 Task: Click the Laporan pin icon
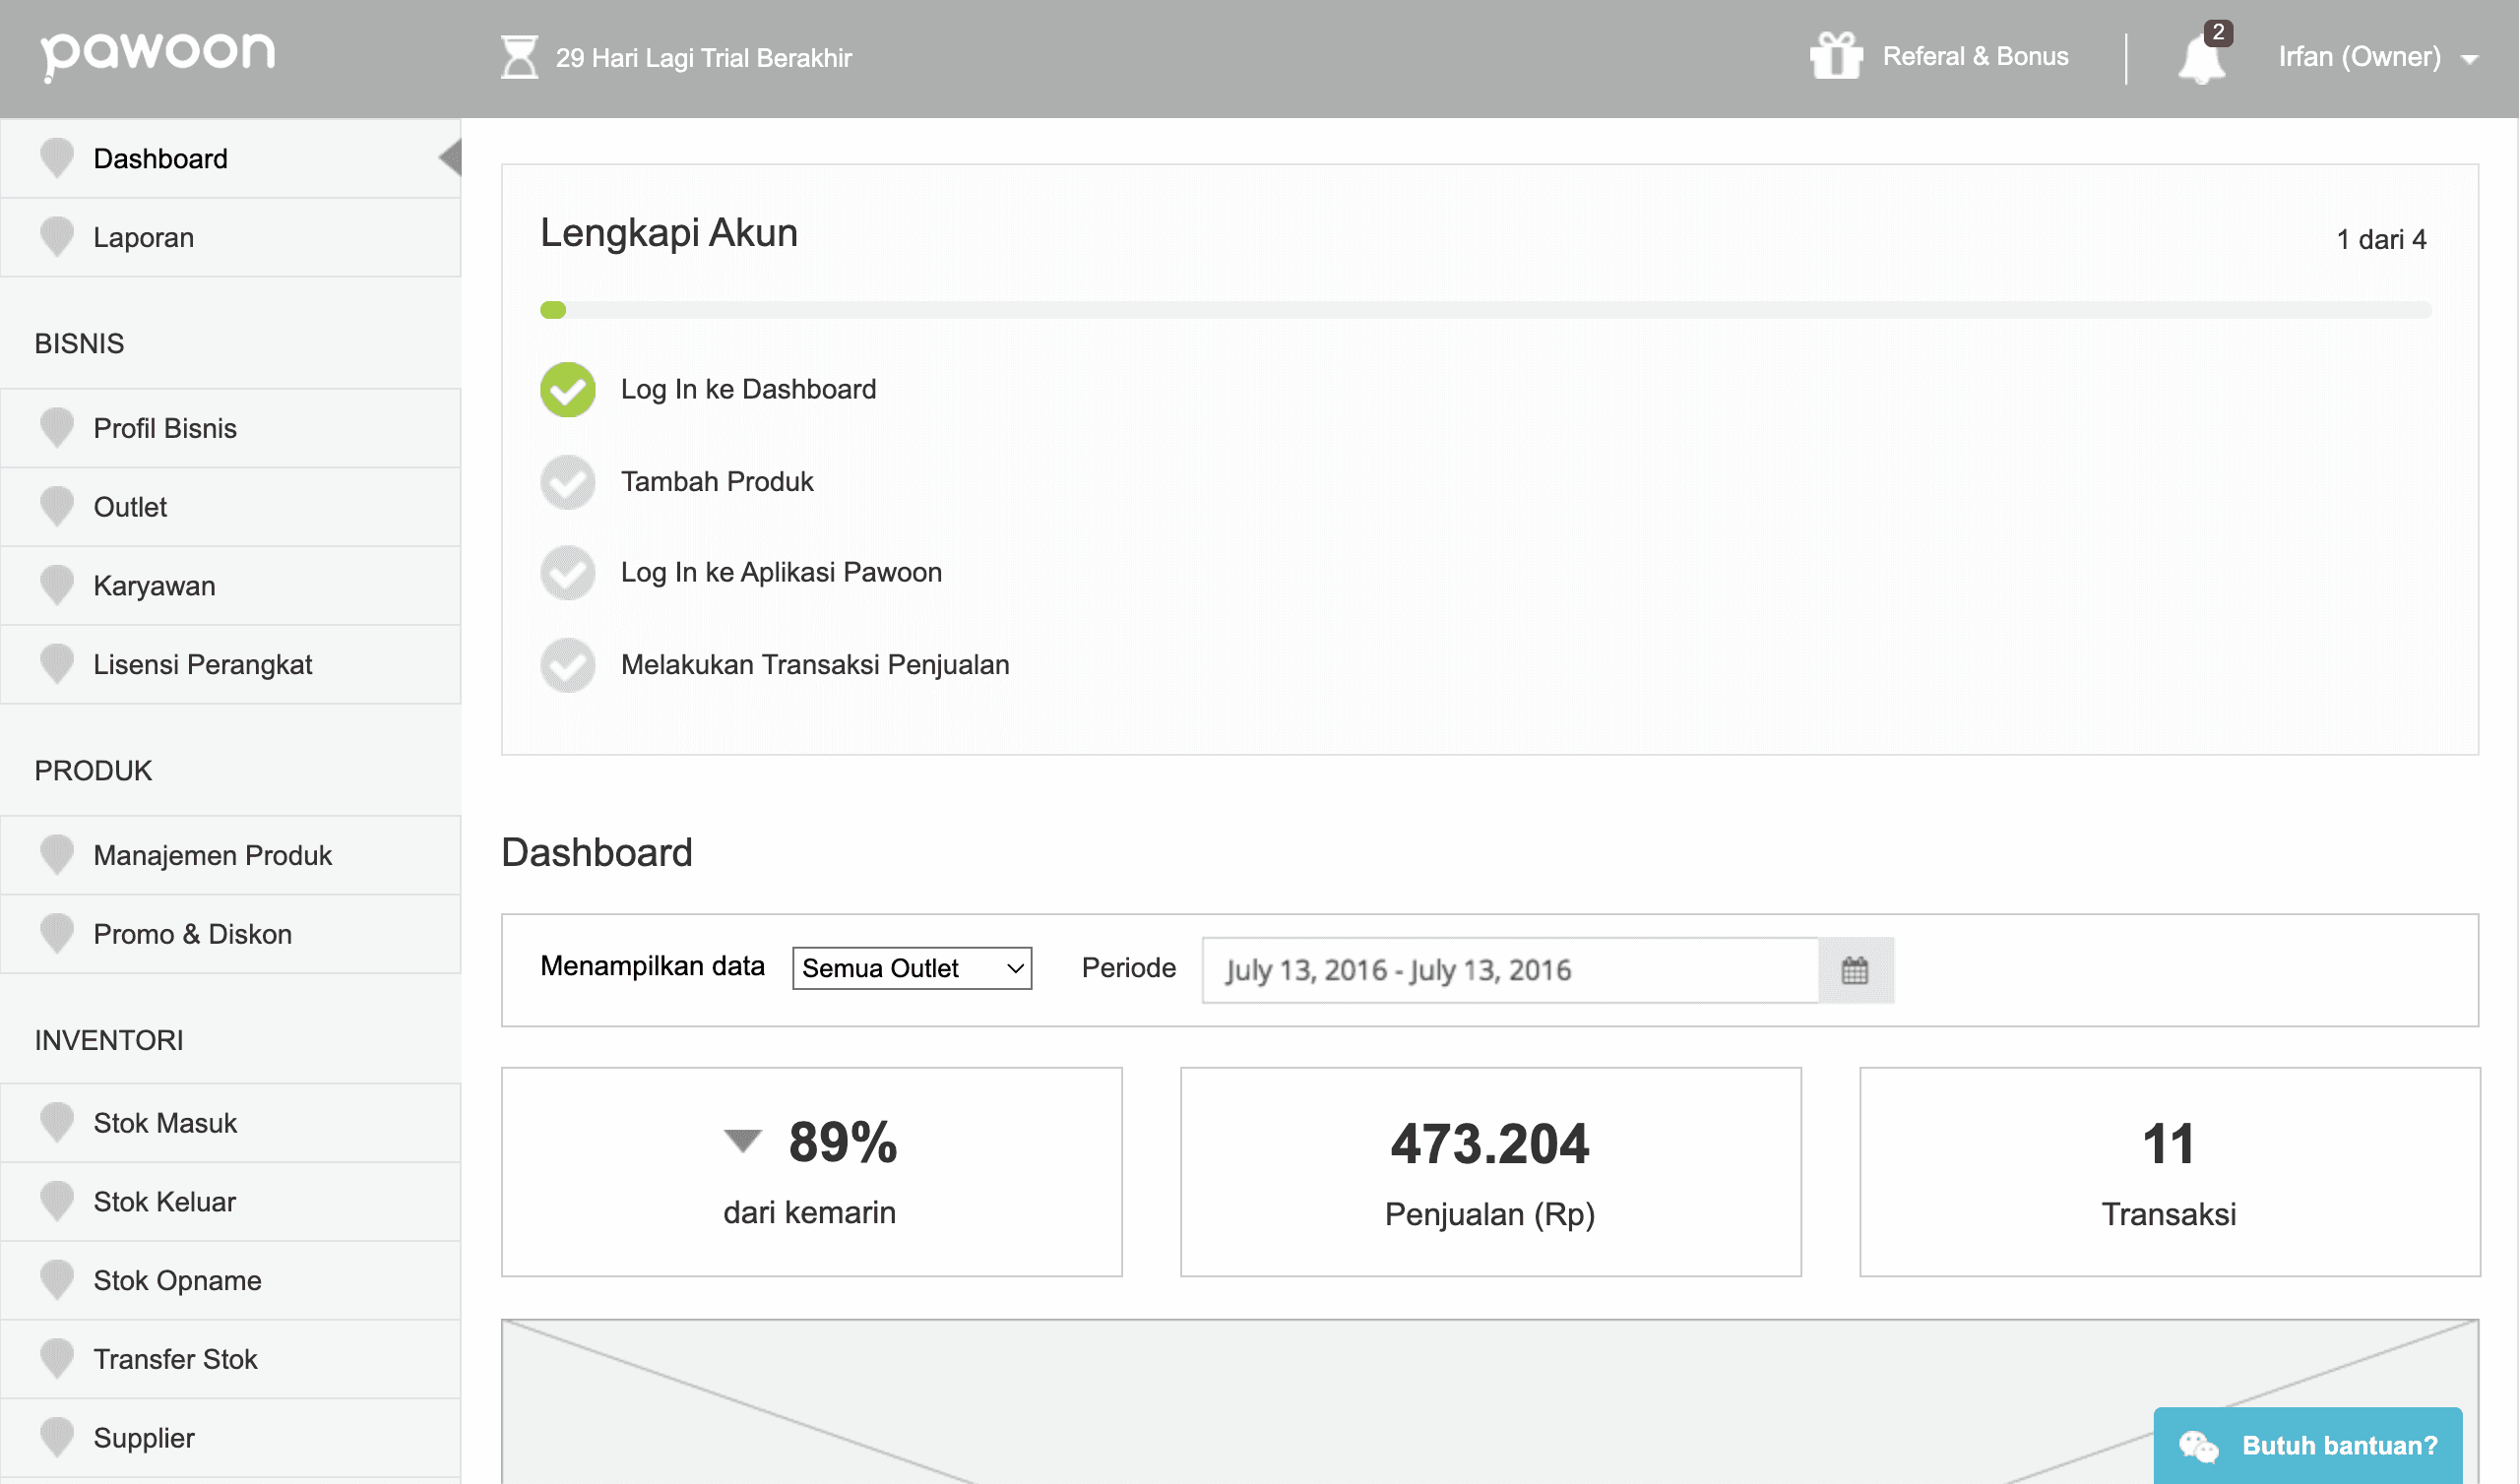(x=57, y=237)
